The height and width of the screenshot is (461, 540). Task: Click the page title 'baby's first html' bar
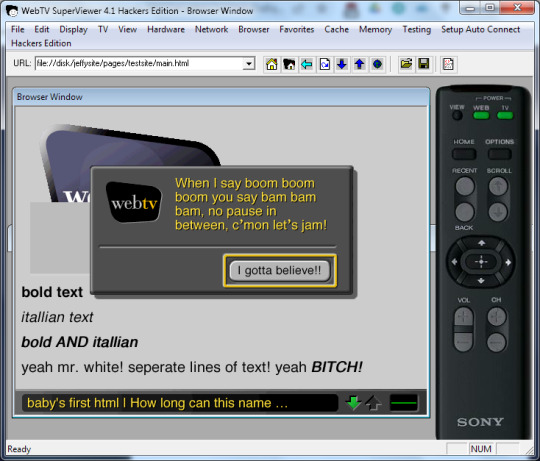(x=180, y=403)
